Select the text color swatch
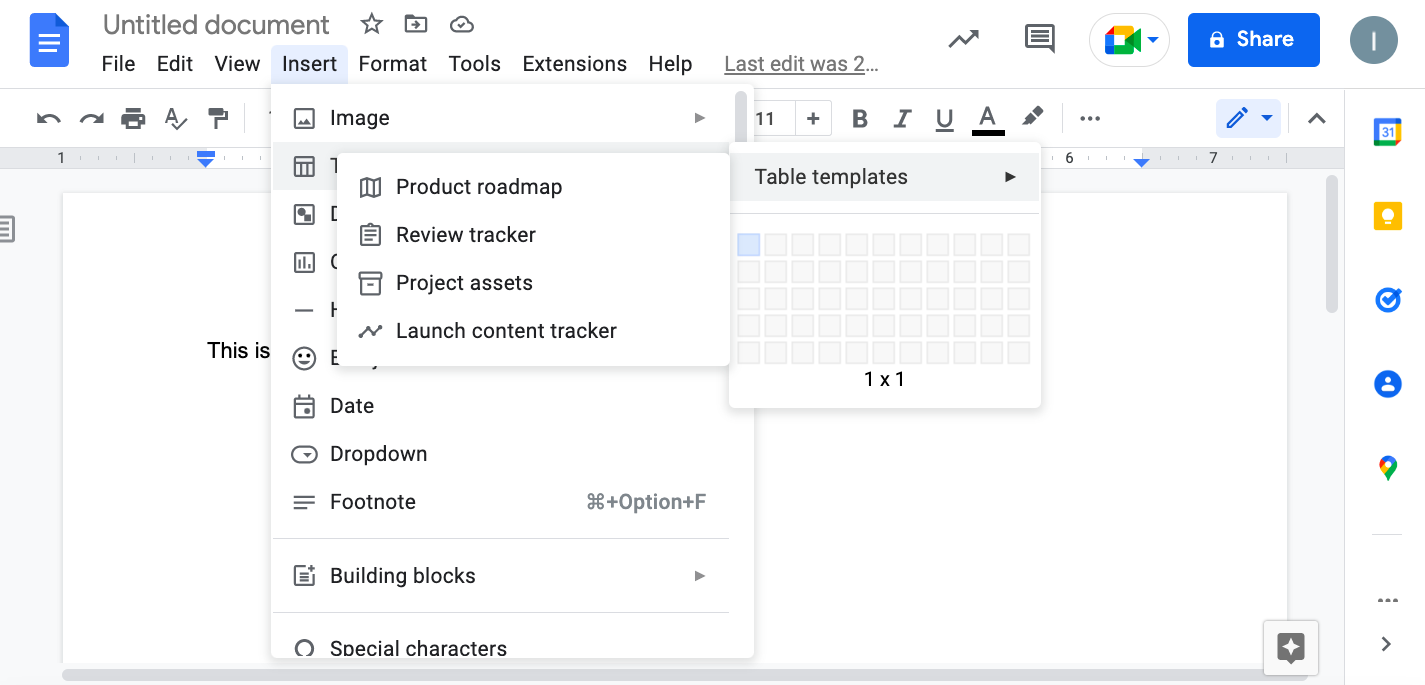This screenshot has height=685, width=1425. [987, 118]
